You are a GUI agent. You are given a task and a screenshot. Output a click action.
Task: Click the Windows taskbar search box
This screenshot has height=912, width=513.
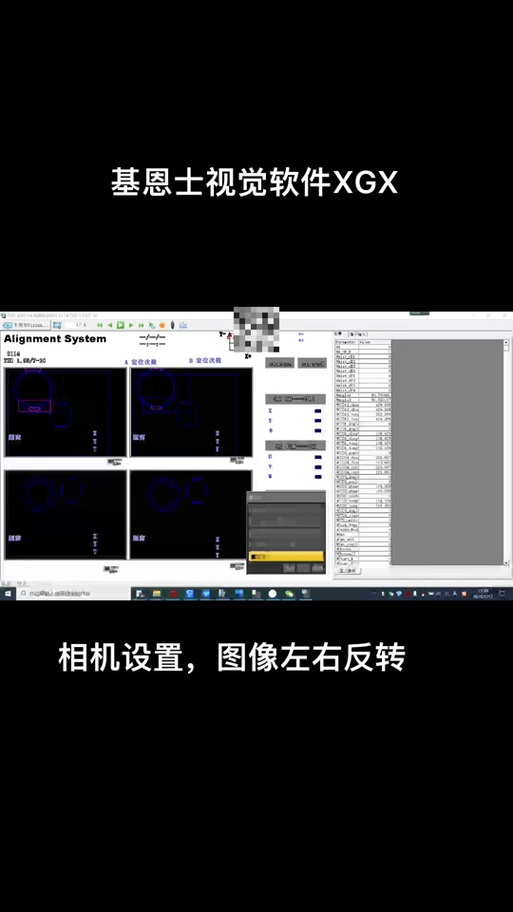(x=73, y=593)
